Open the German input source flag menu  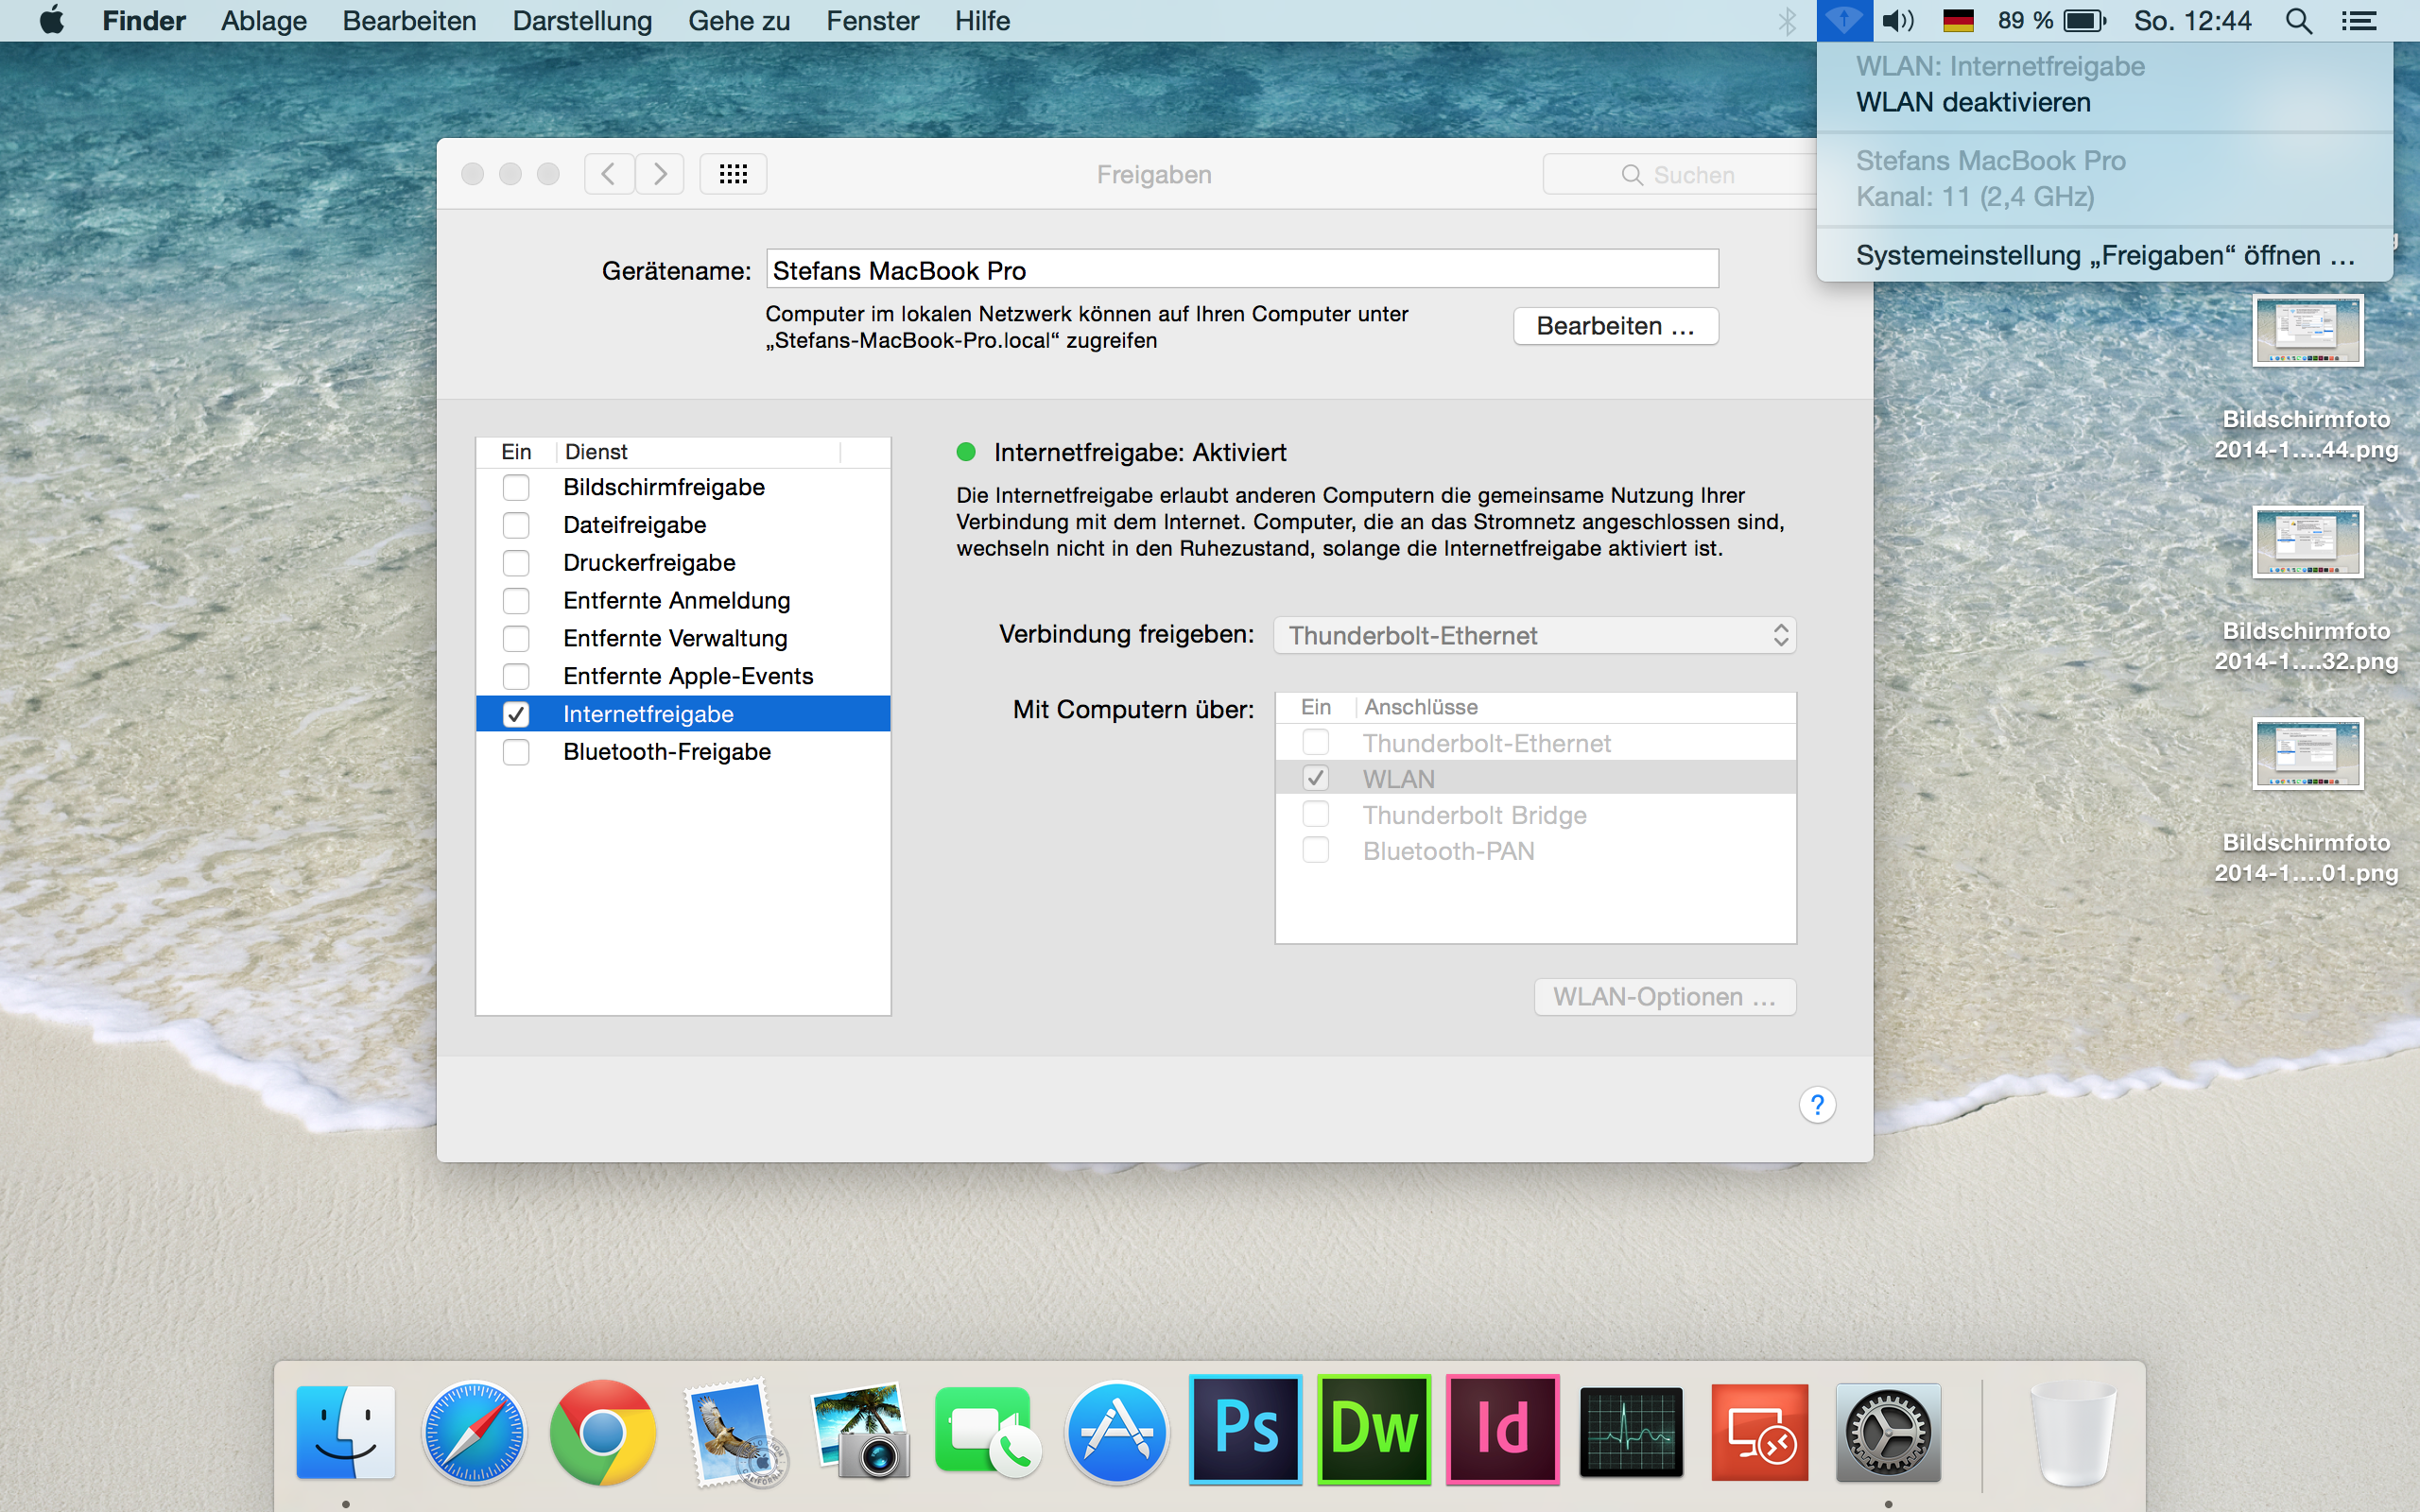[1958, 20]
